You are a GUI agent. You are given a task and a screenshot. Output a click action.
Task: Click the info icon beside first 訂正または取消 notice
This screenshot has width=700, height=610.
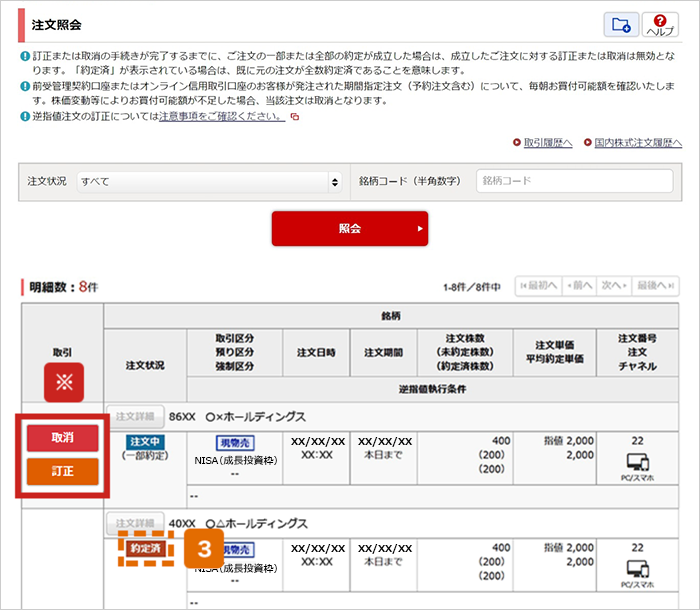pos(25,56)
